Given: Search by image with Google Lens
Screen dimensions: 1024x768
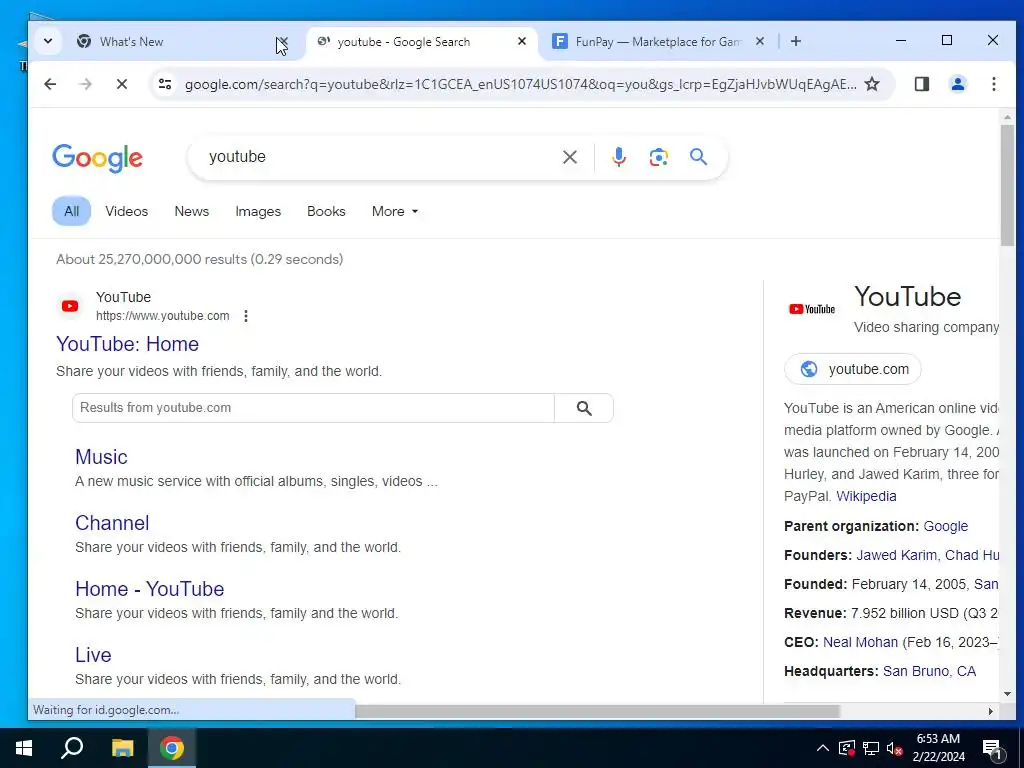Looking at the screenshot, I should (x=658, y=157).
